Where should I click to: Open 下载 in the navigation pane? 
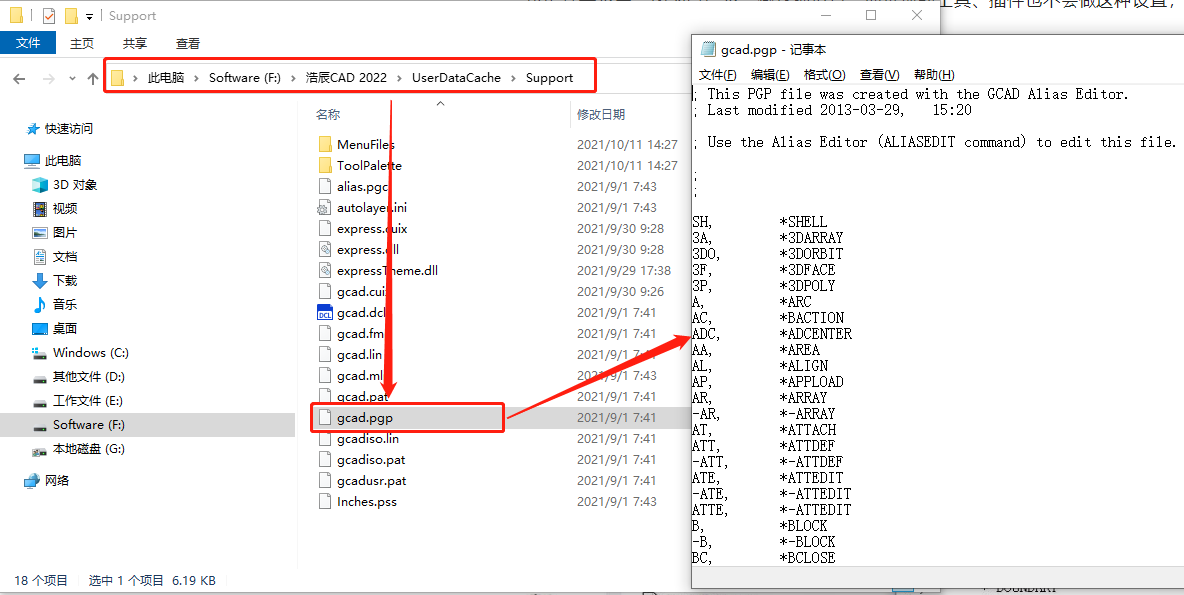point(65,280)
